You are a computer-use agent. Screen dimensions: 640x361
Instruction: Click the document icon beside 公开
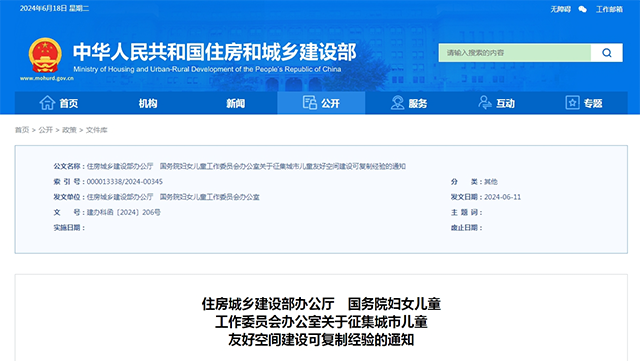[310, 103]
